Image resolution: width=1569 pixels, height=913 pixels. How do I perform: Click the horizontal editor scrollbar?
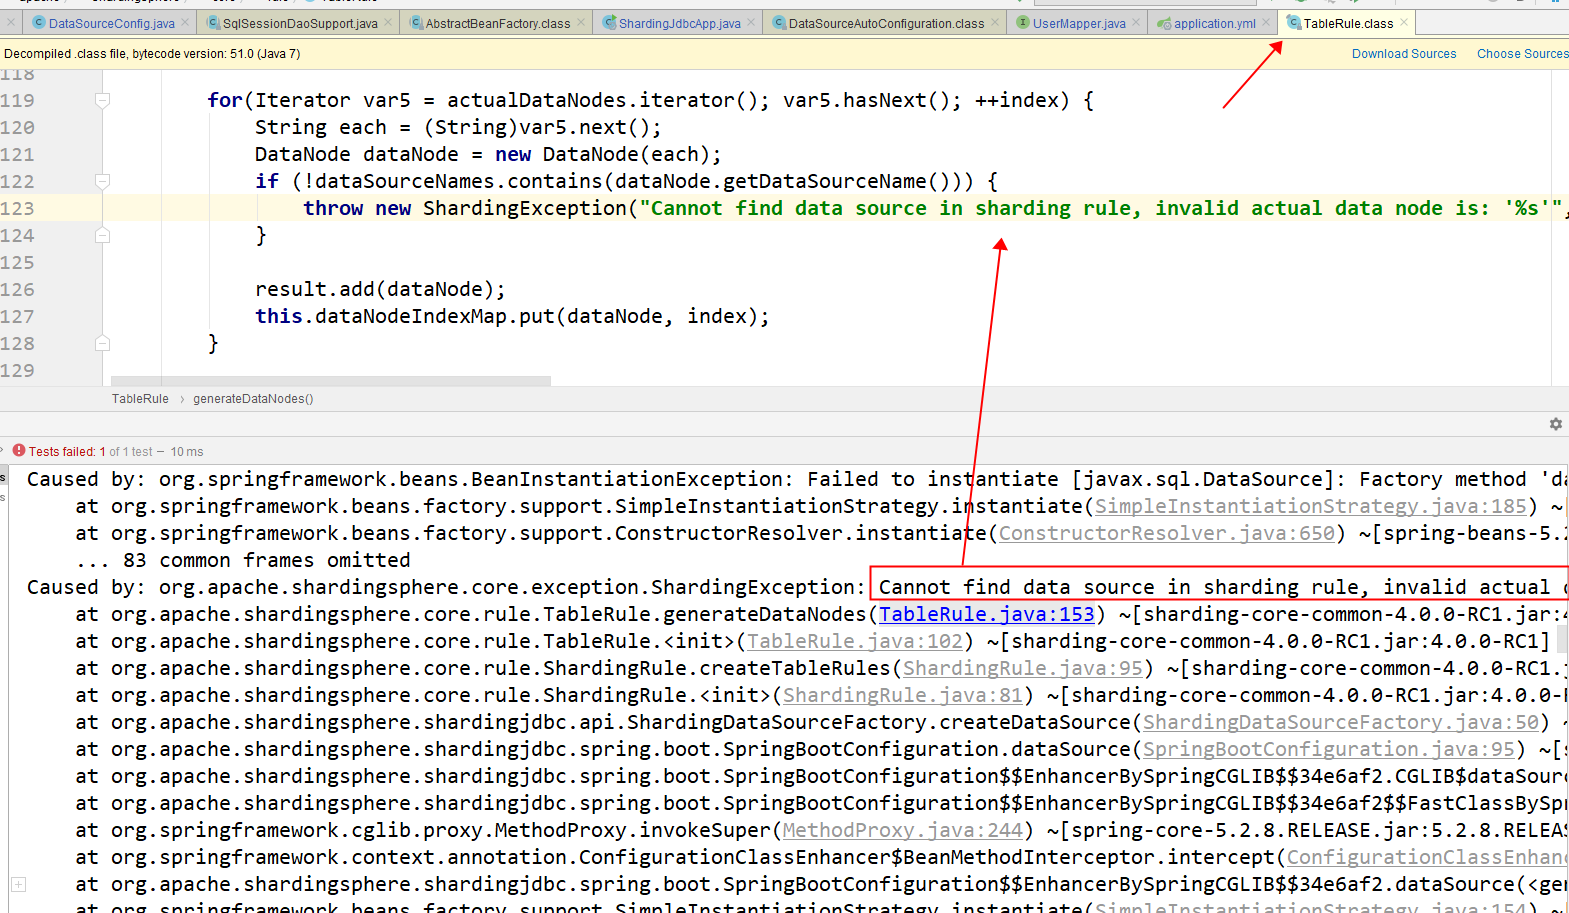tap(330, 381)
